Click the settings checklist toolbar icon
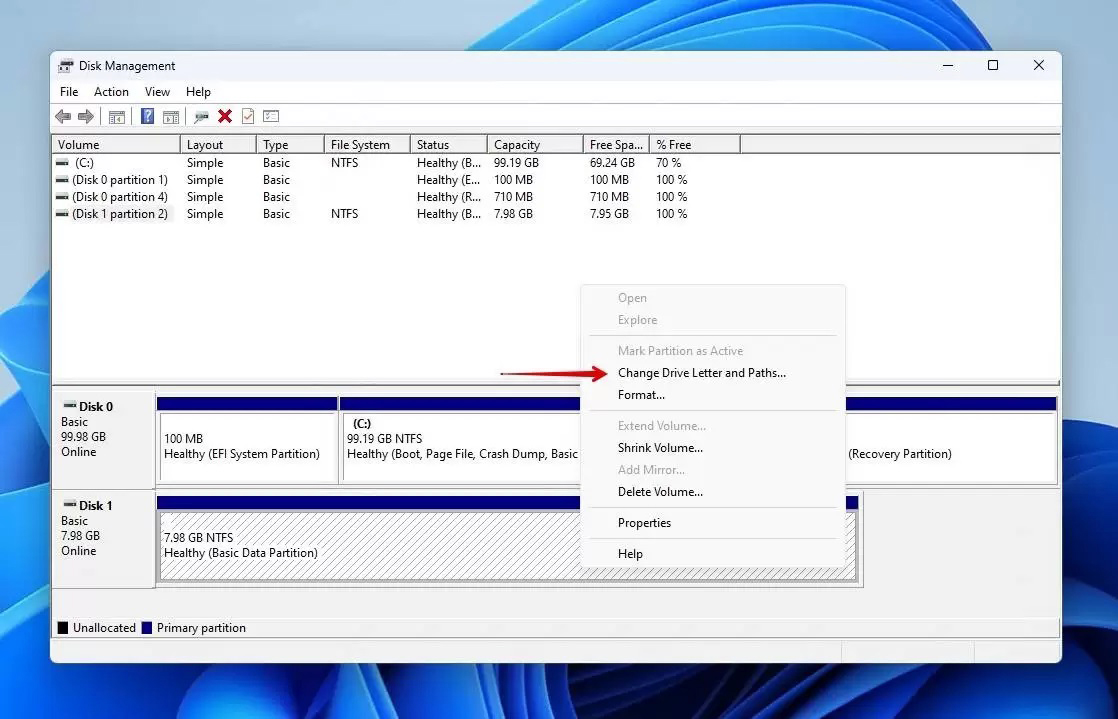 pos(271,117)
